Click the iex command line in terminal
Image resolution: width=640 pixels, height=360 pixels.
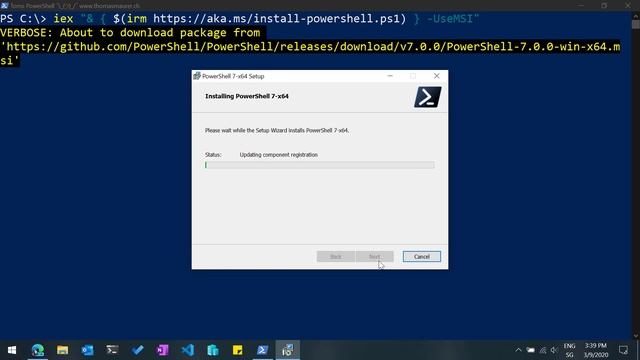(240, 19)
